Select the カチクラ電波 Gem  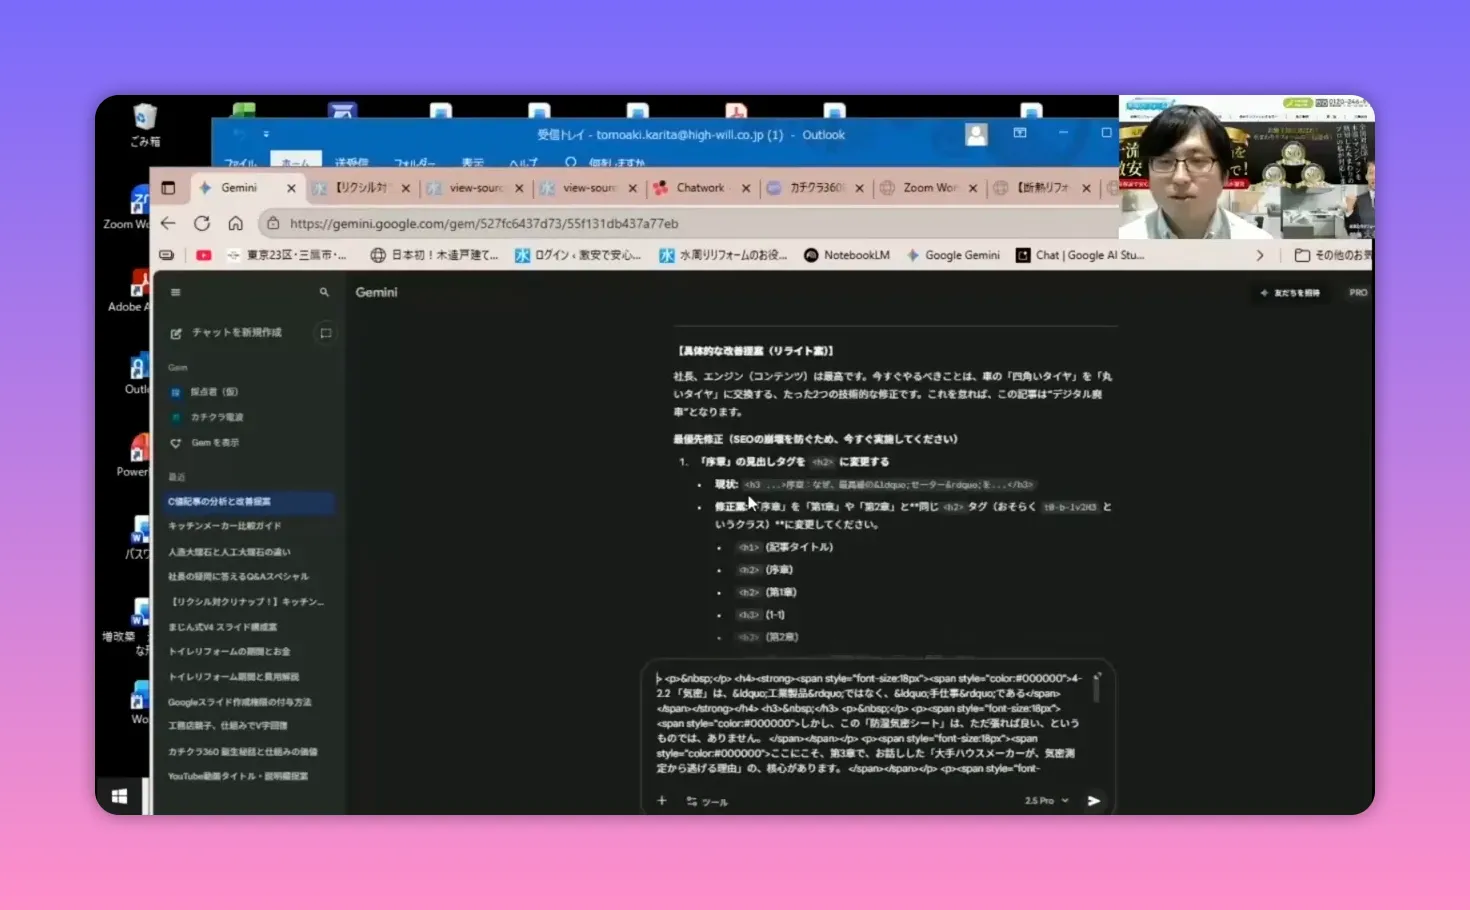(x=215, y=417)
